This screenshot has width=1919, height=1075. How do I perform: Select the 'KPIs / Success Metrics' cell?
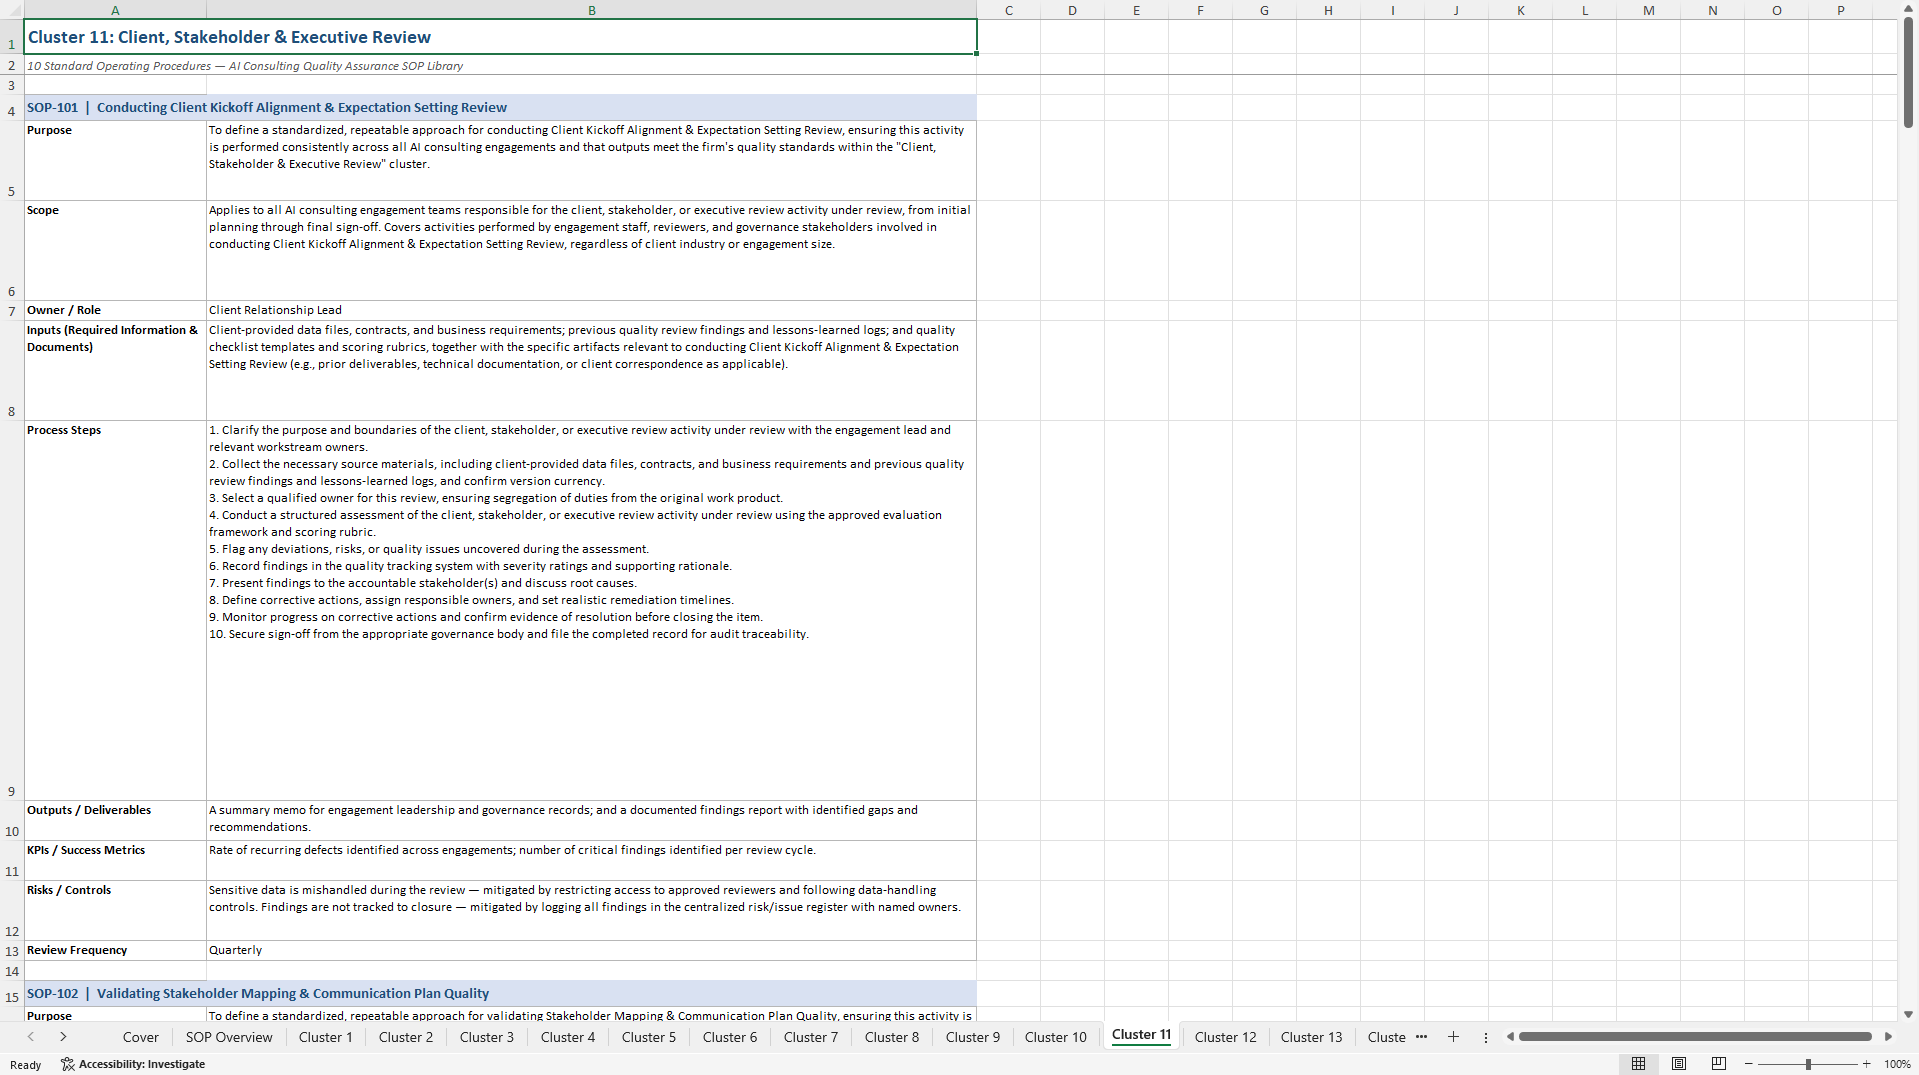pos(115,860)
